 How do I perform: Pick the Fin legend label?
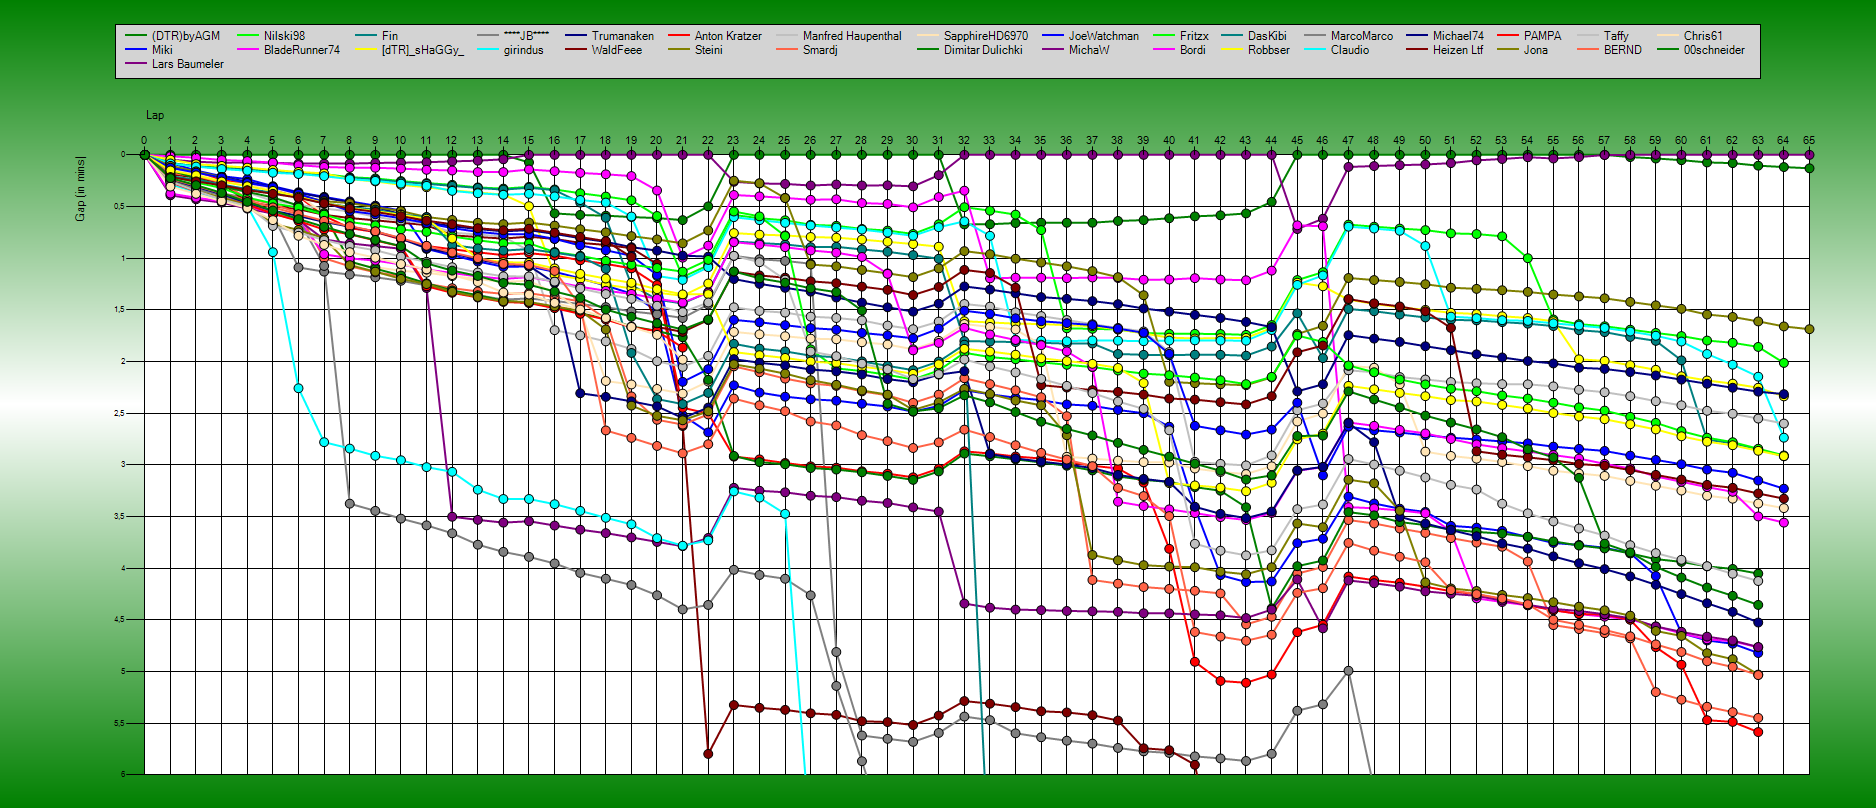point(390,36)
